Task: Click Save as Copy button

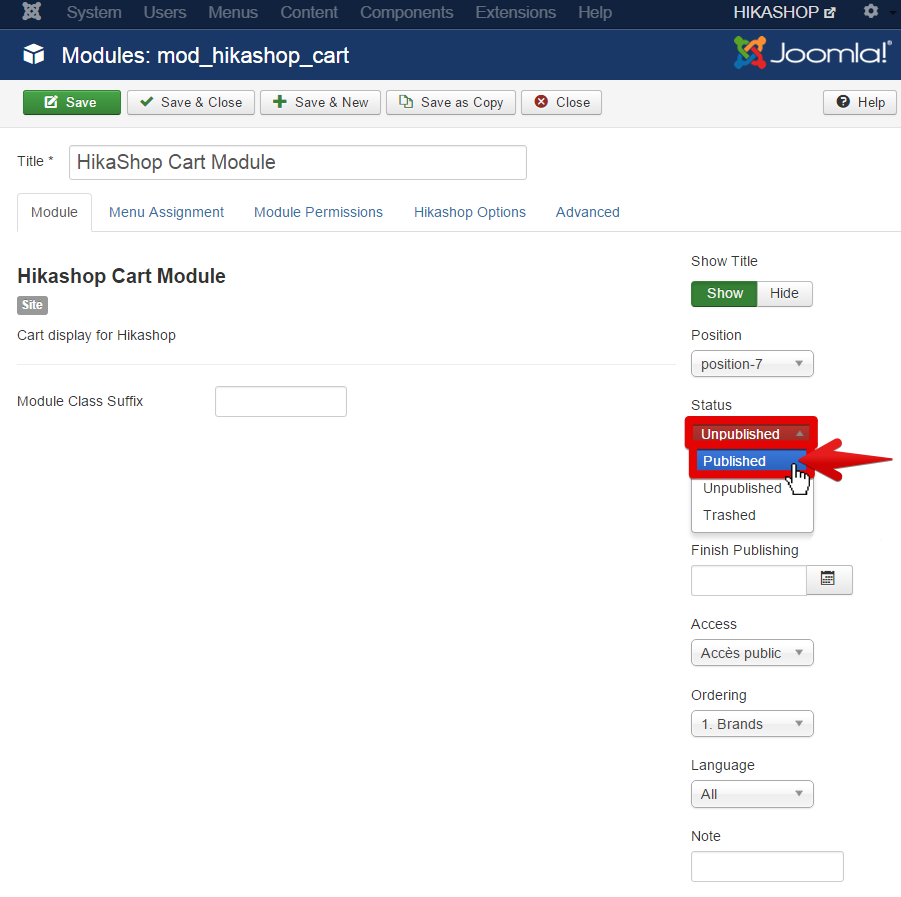Action: (x=451, y=102)
